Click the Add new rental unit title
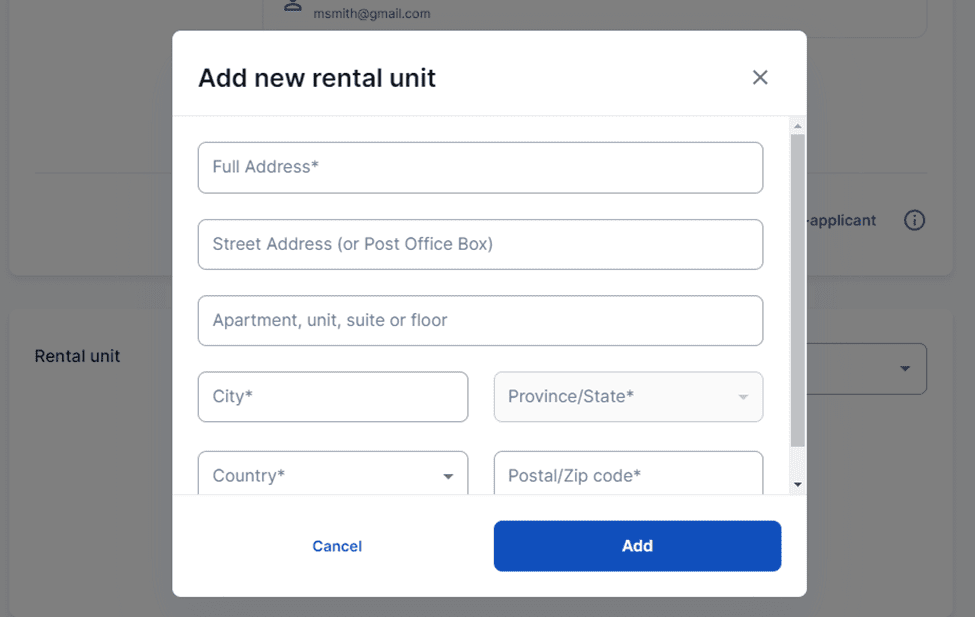Viewport: 975px width, 617px height. pyautogui.click(x=317, y=78)
